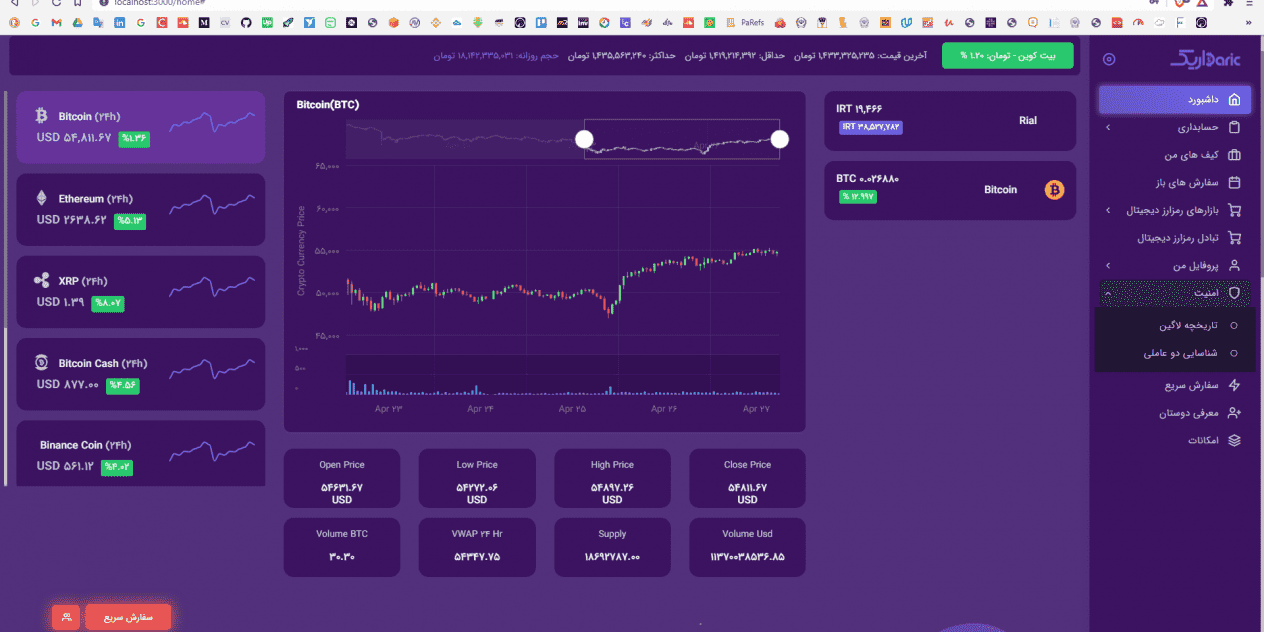Screen dimensions: 1264x632
Task: Click the Open Price stat card
Action: [342, 478]
